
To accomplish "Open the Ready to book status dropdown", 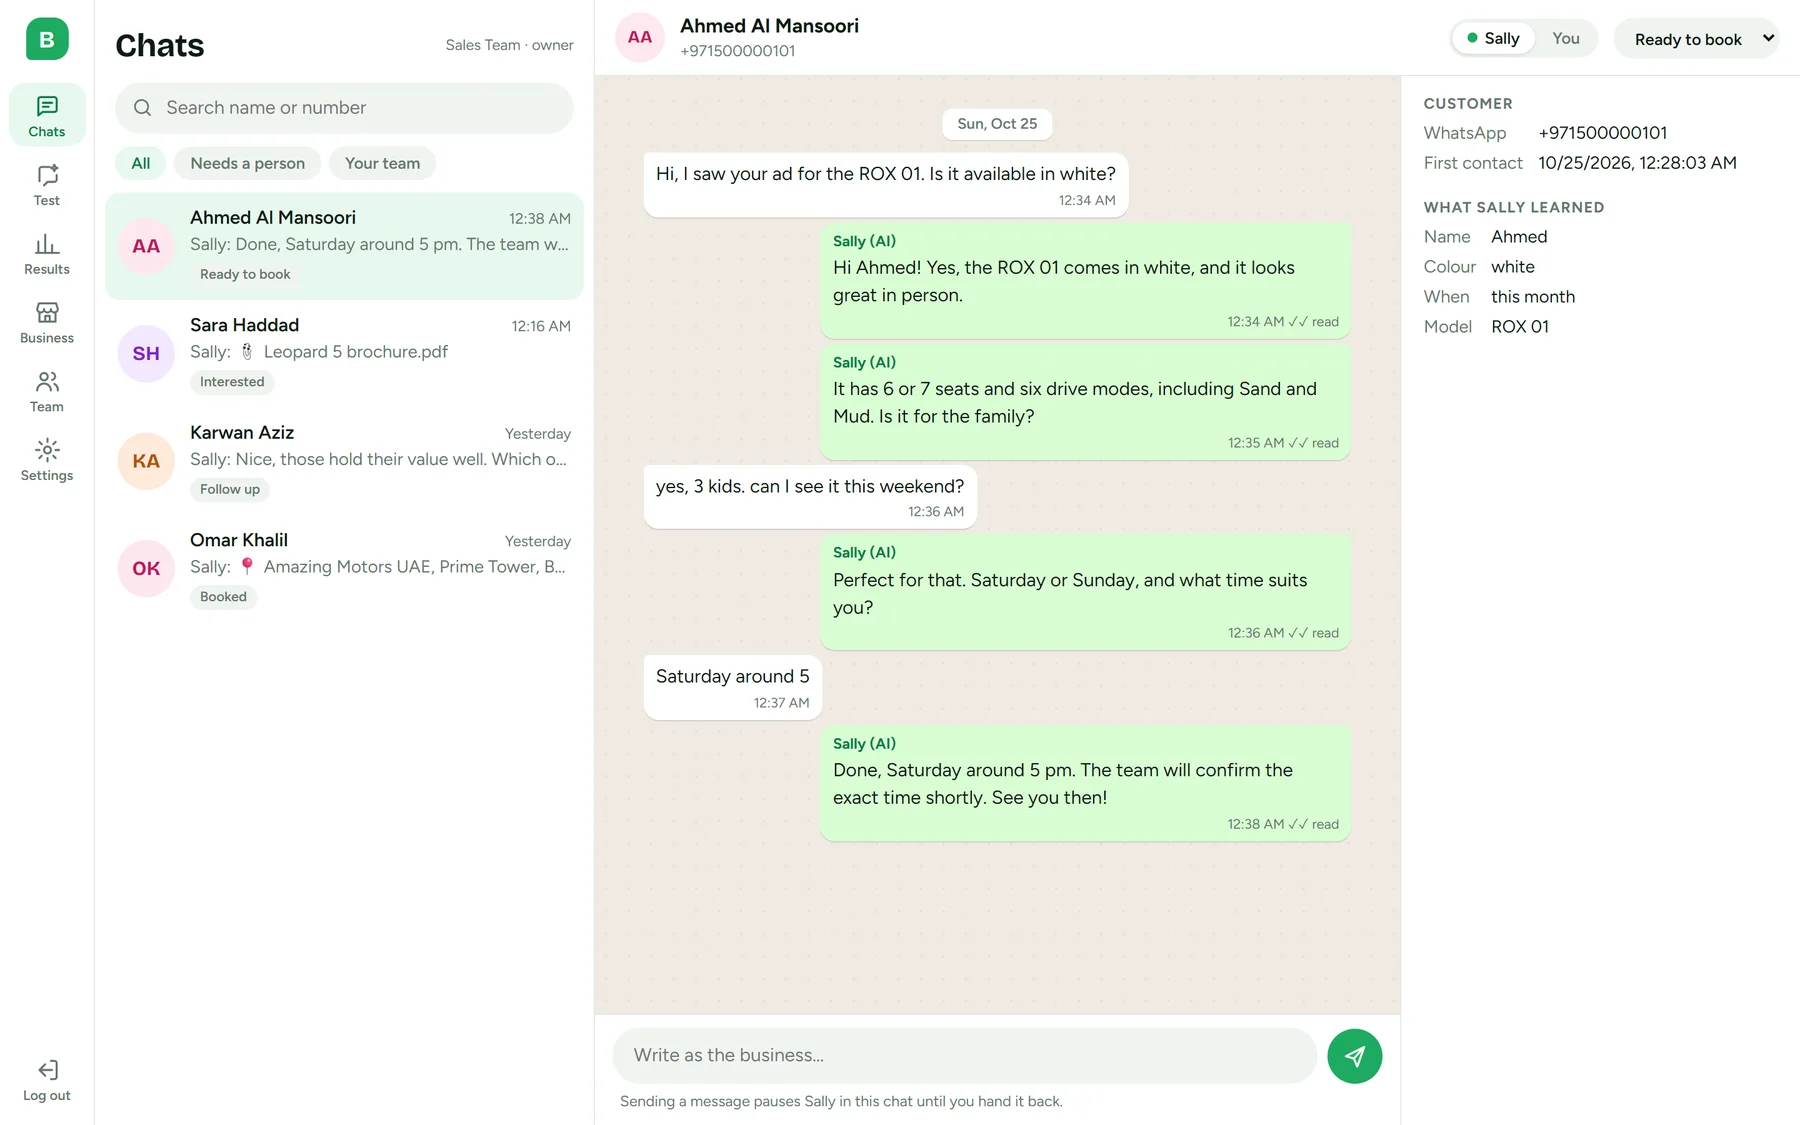I will coord(1697,39).
